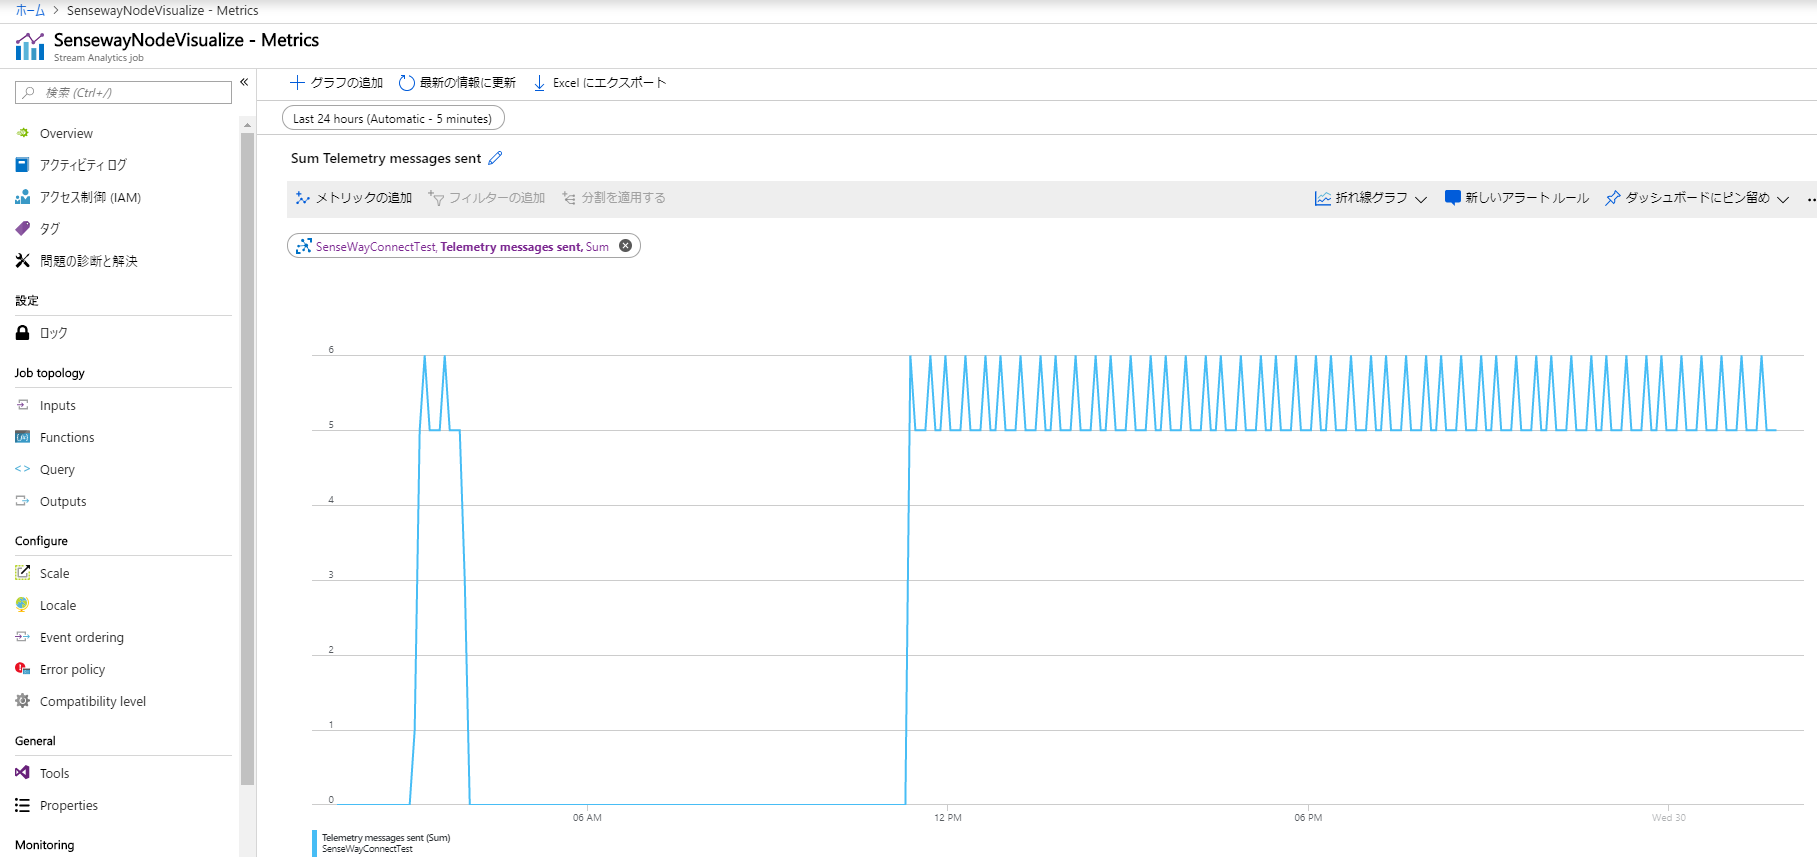Viewport: 1817px width, 857px height.
Task: Click the Stream Analytics job header icon
Action: coord(30,46)
